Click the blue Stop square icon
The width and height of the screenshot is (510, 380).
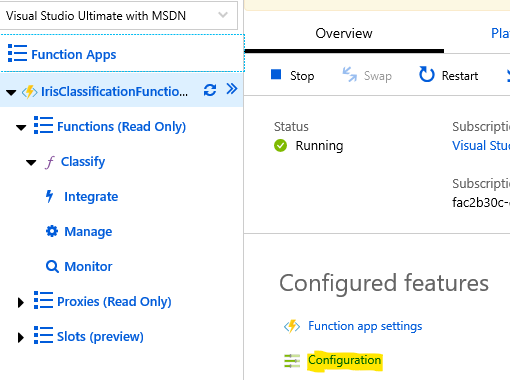(x=276, y=74)
